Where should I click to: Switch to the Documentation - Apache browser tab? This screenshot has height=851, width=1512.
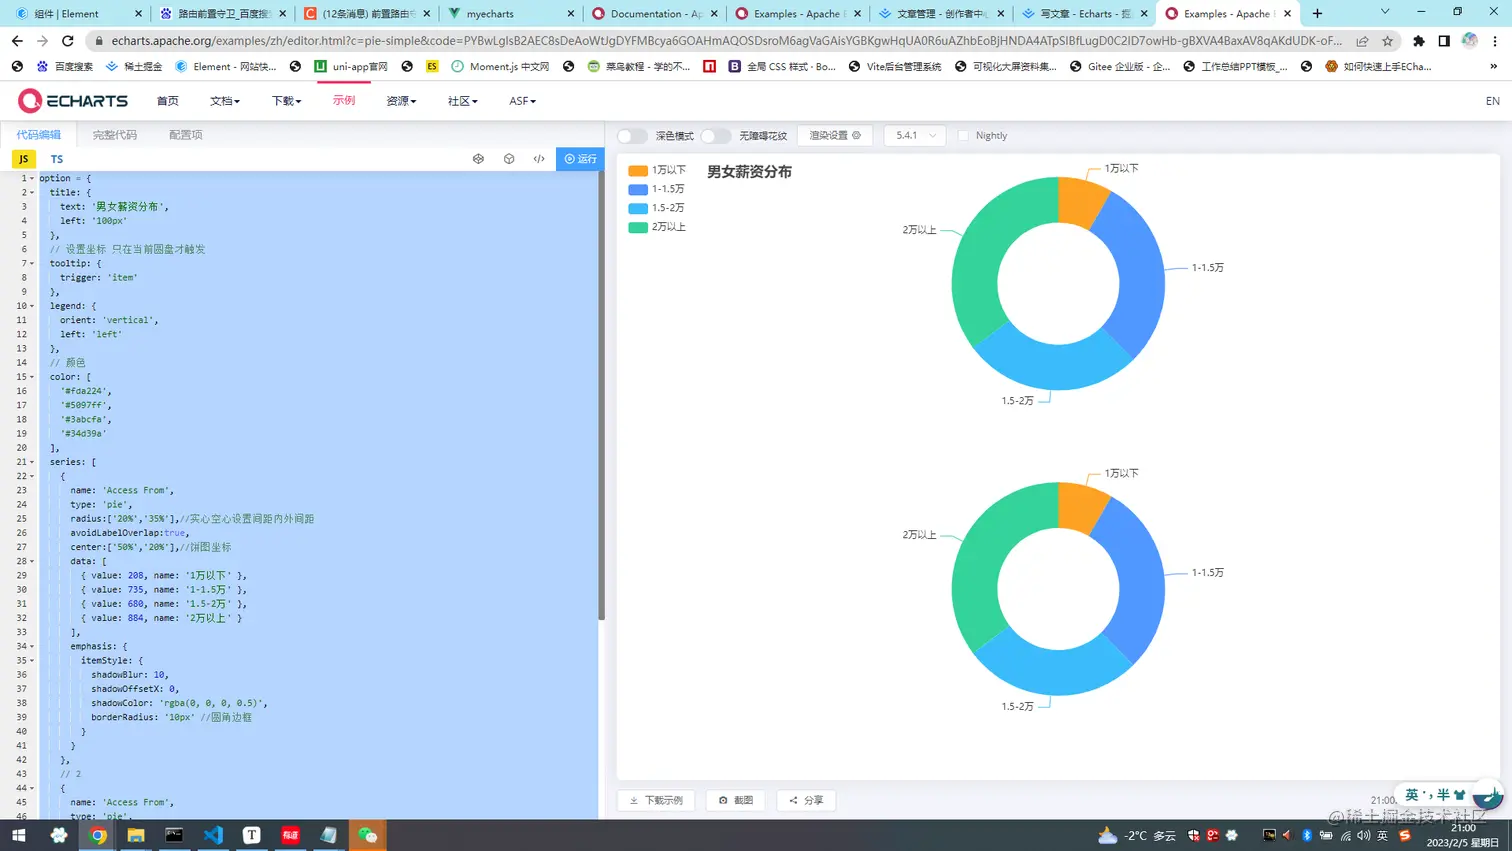[656, 14]
